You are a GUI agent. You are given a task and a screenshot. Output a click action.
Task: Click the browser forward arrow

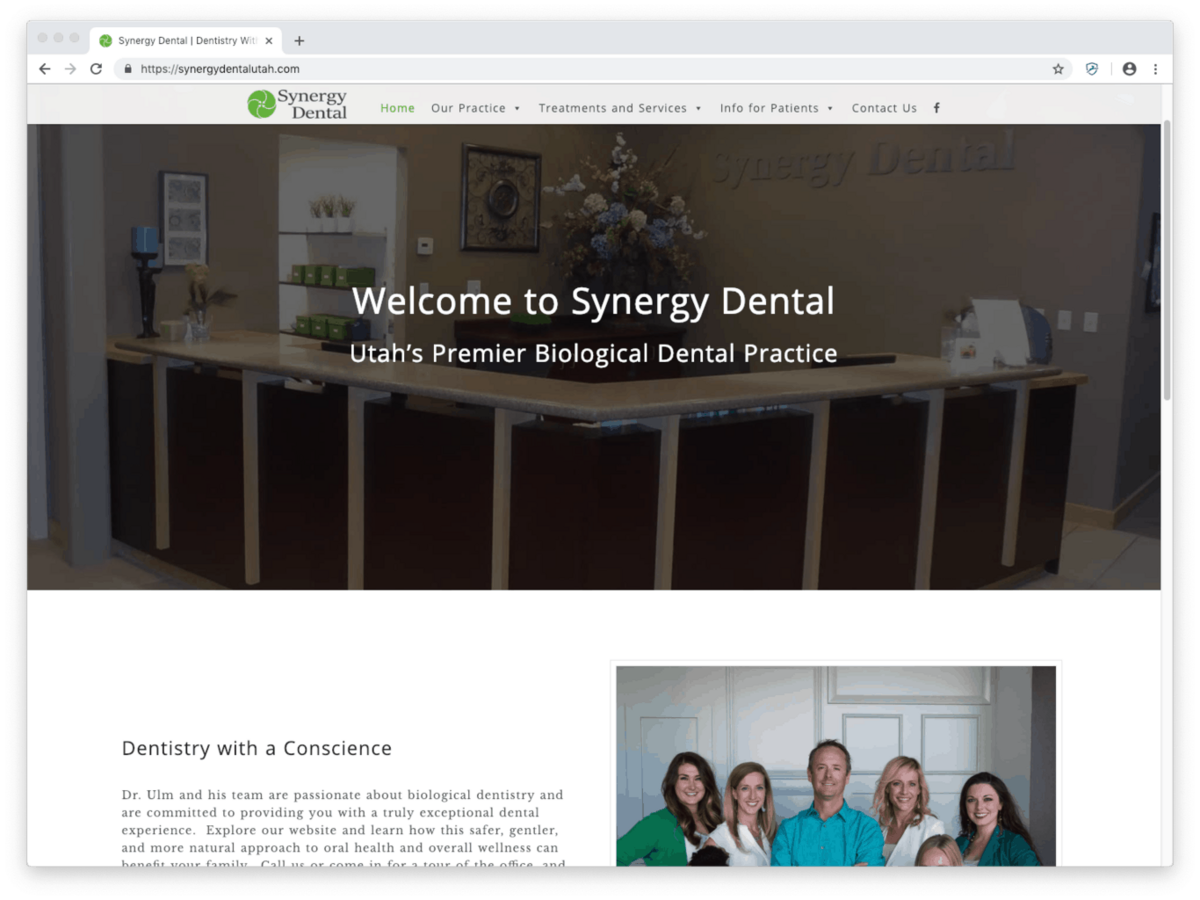[70, 69]
